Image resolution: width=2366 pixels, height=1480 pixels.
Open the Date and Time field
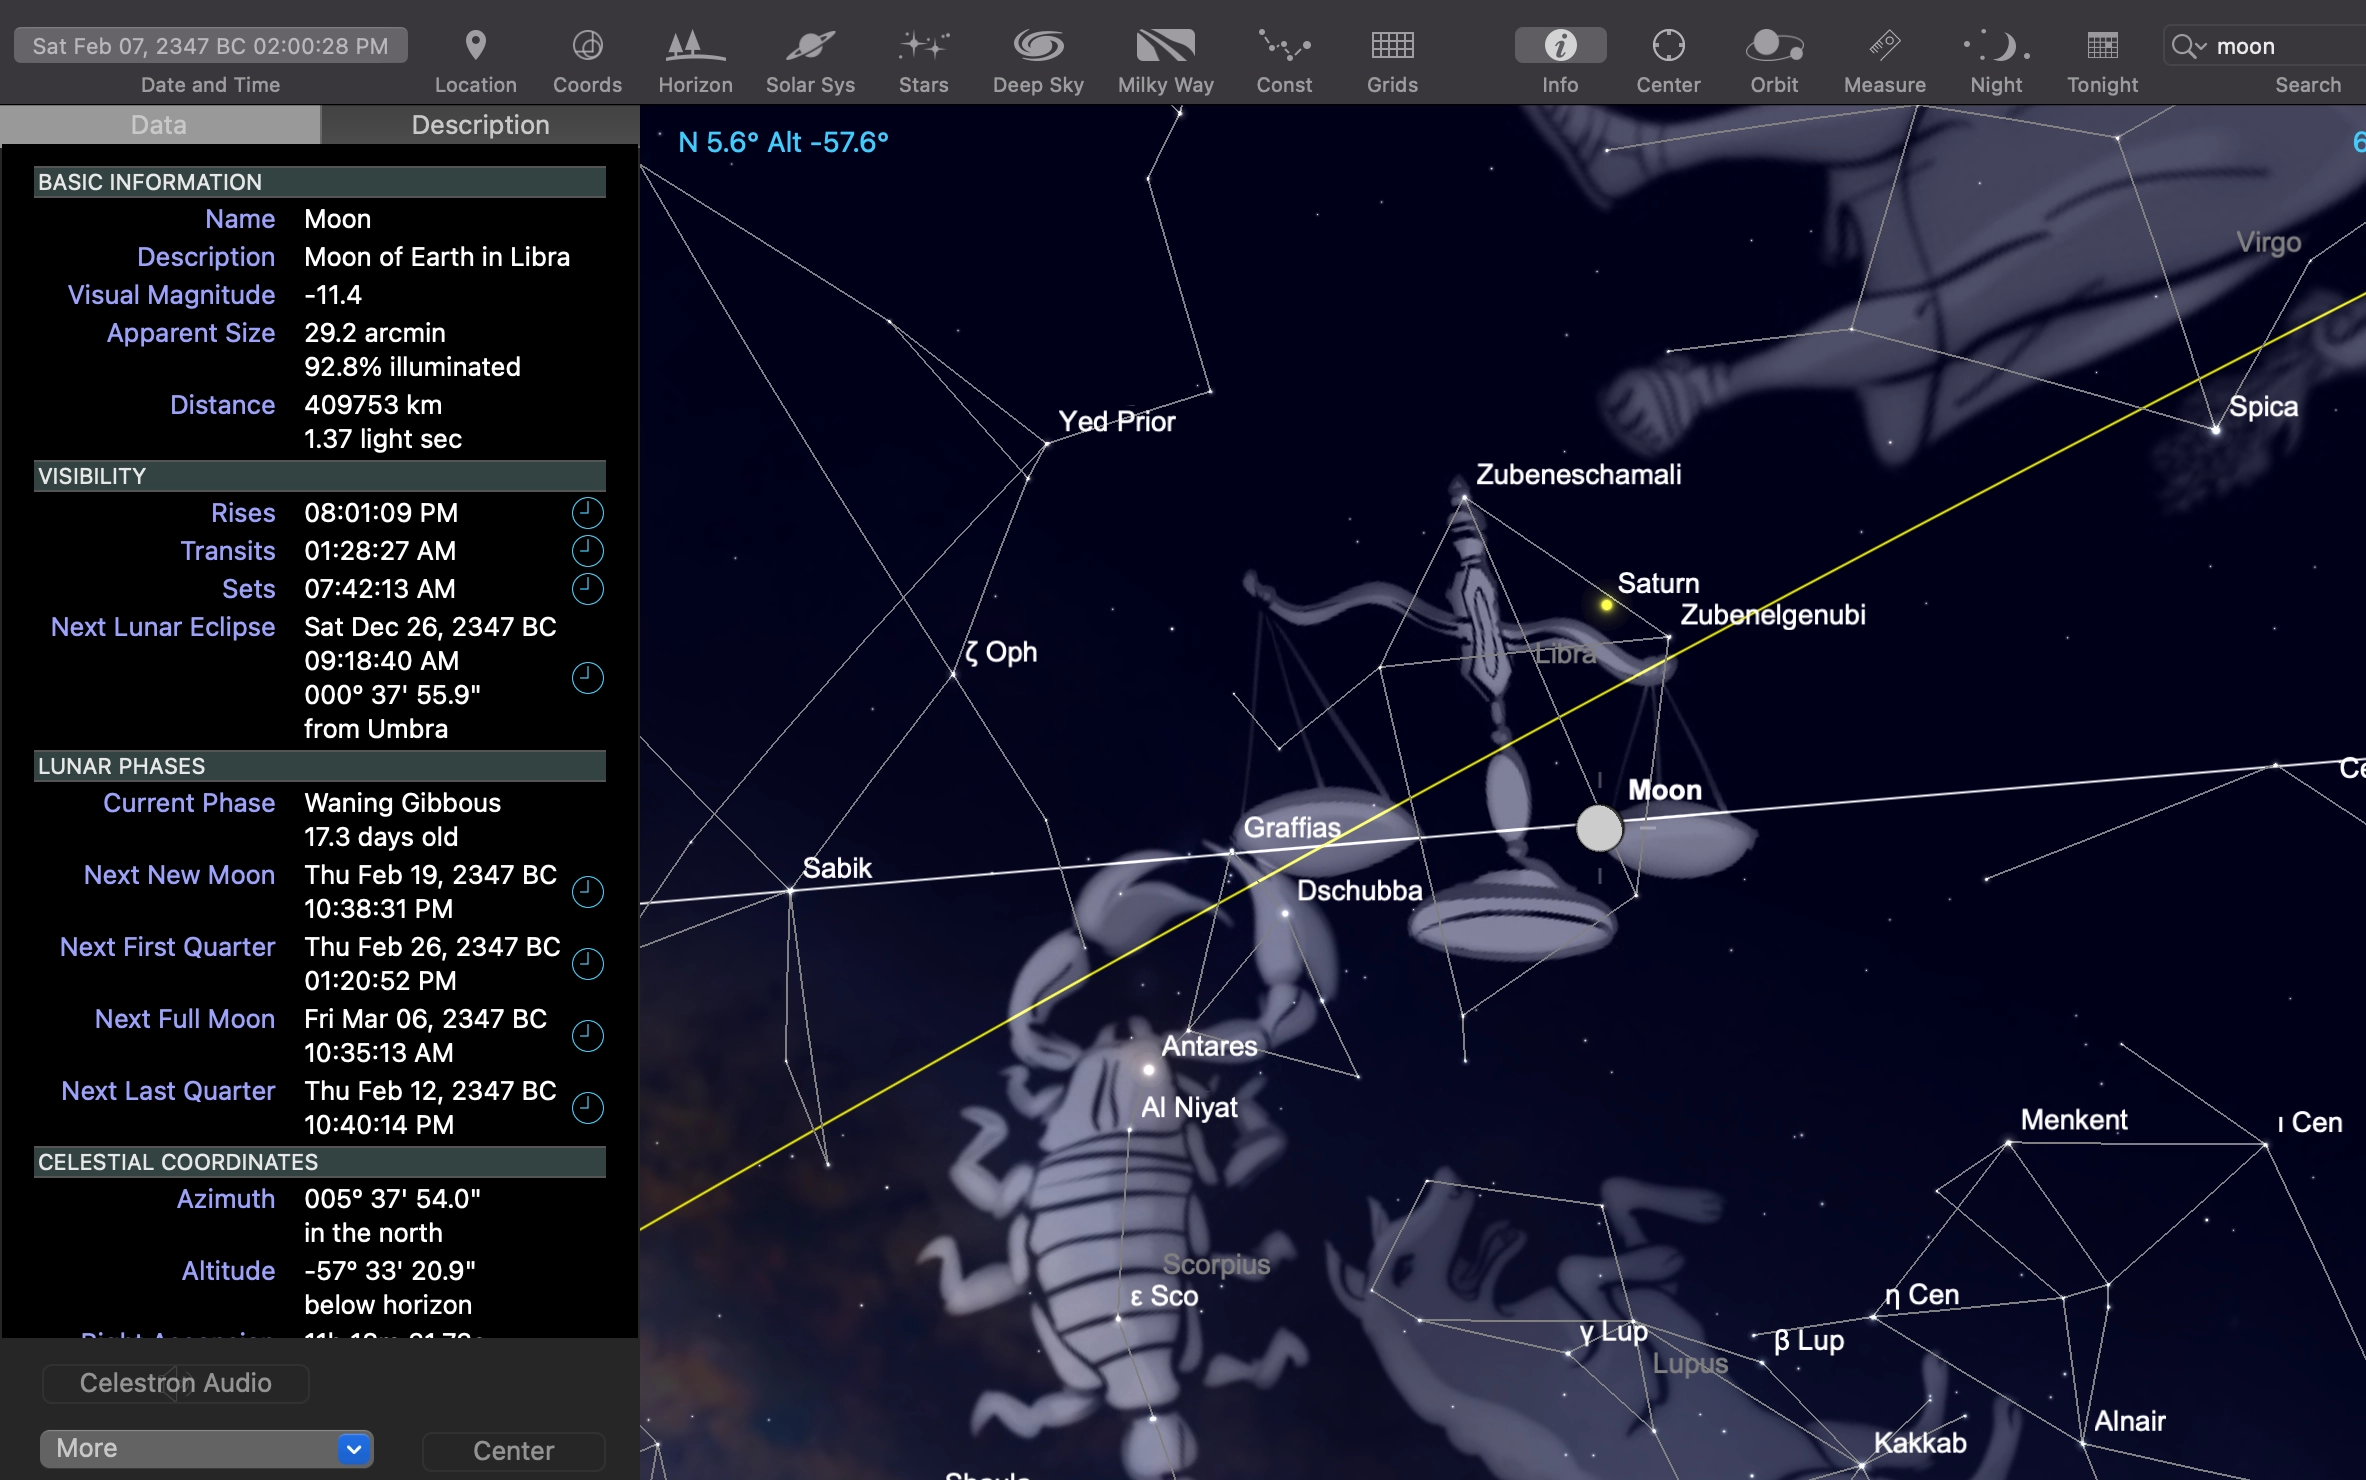(211, 46)
